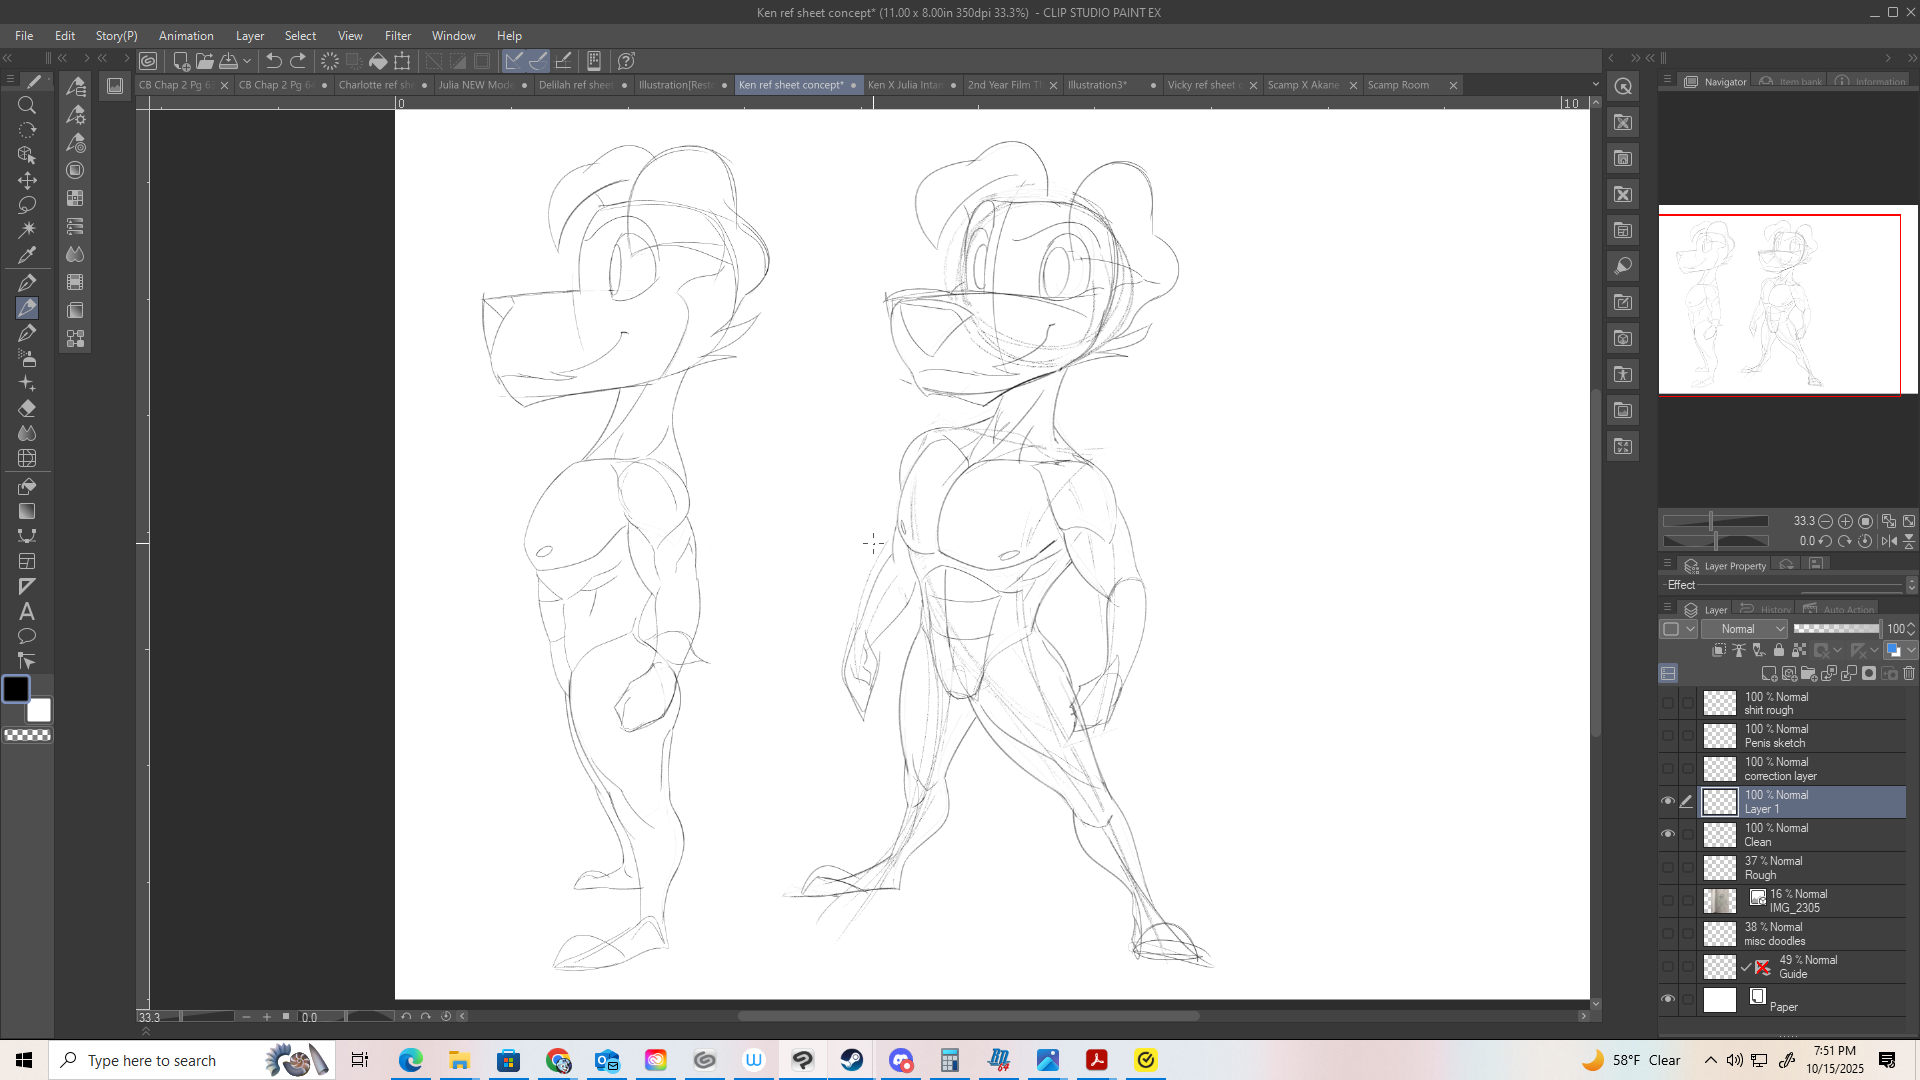1920x1080 pixels.
Task: Click the Windows search box
Action: point(150,1060)
